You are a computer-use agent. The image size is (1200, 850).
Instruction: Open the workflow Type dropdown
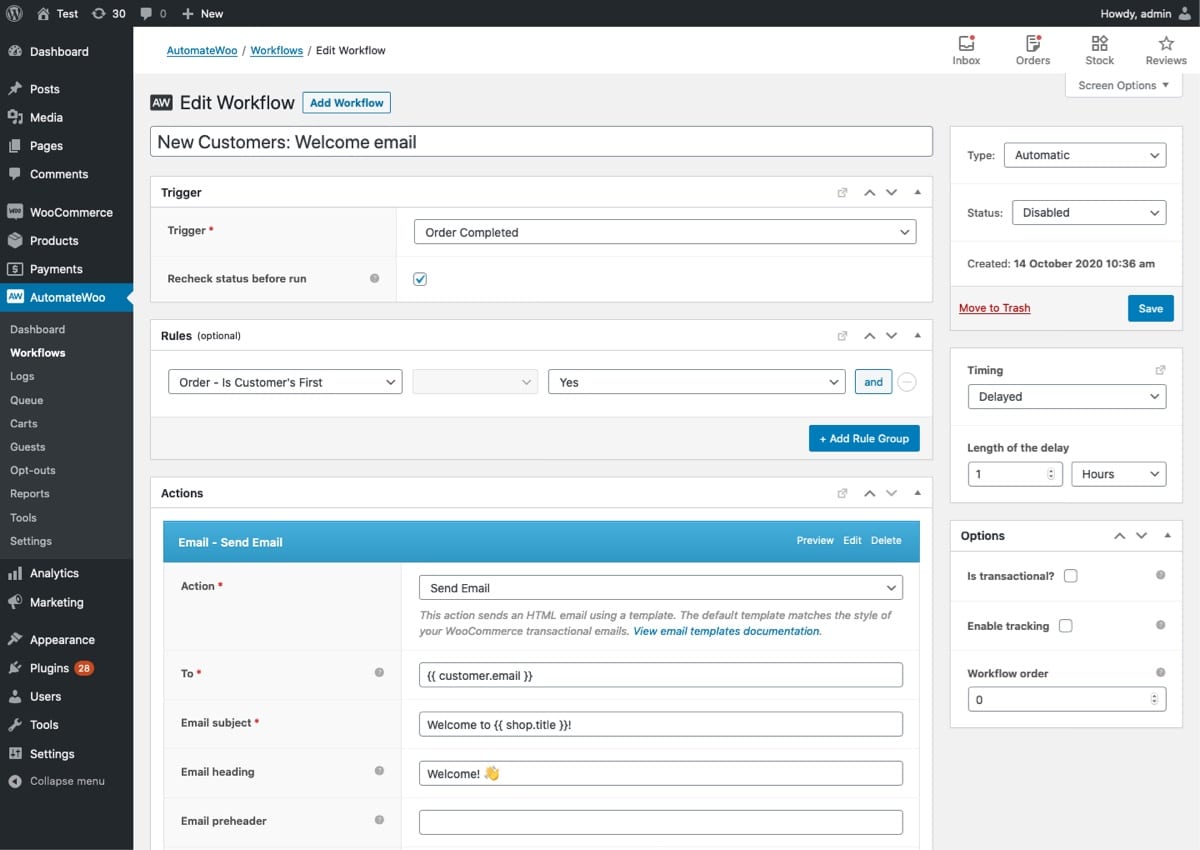1085,155
